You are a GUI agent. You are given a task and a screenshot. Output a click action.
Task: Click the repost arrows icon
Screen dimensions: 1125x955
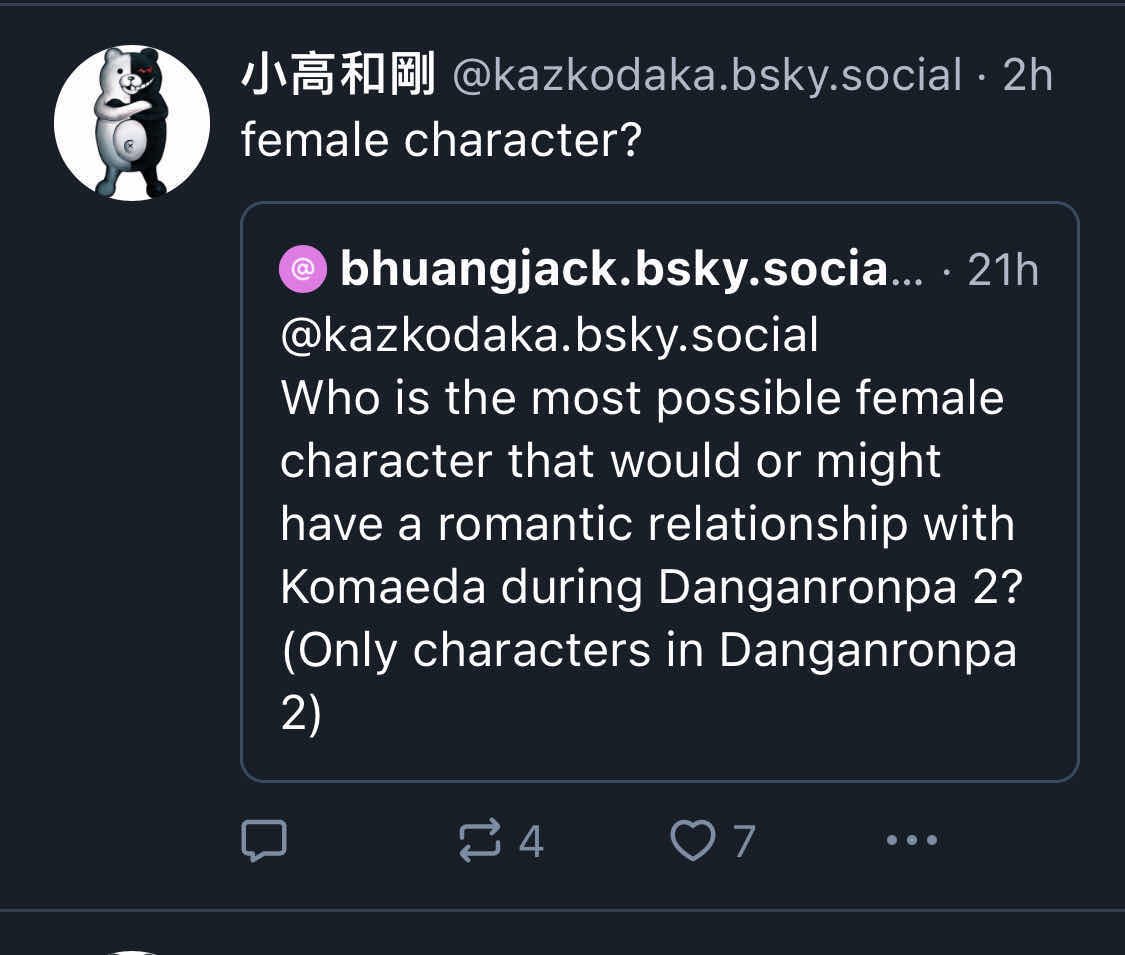[480, 841]
